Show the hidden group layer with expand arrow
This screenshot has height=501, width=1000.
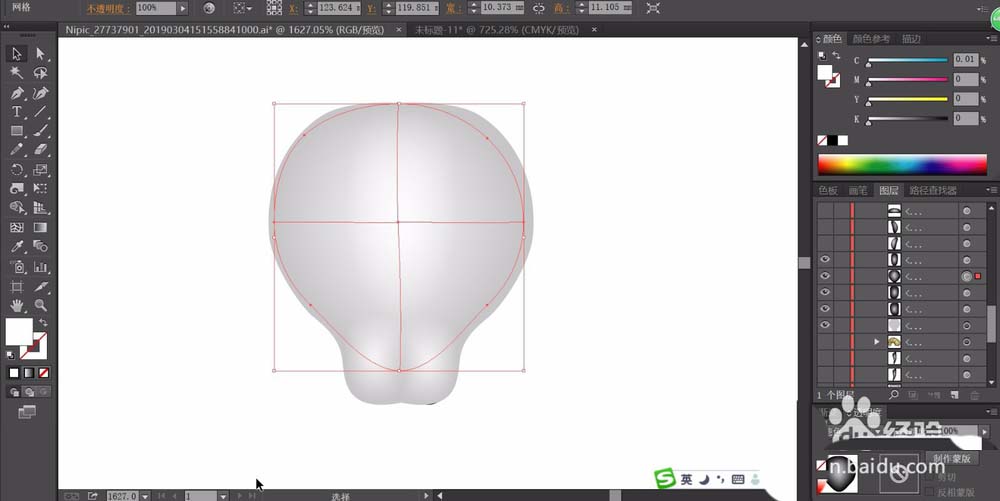tap(825, 342)
